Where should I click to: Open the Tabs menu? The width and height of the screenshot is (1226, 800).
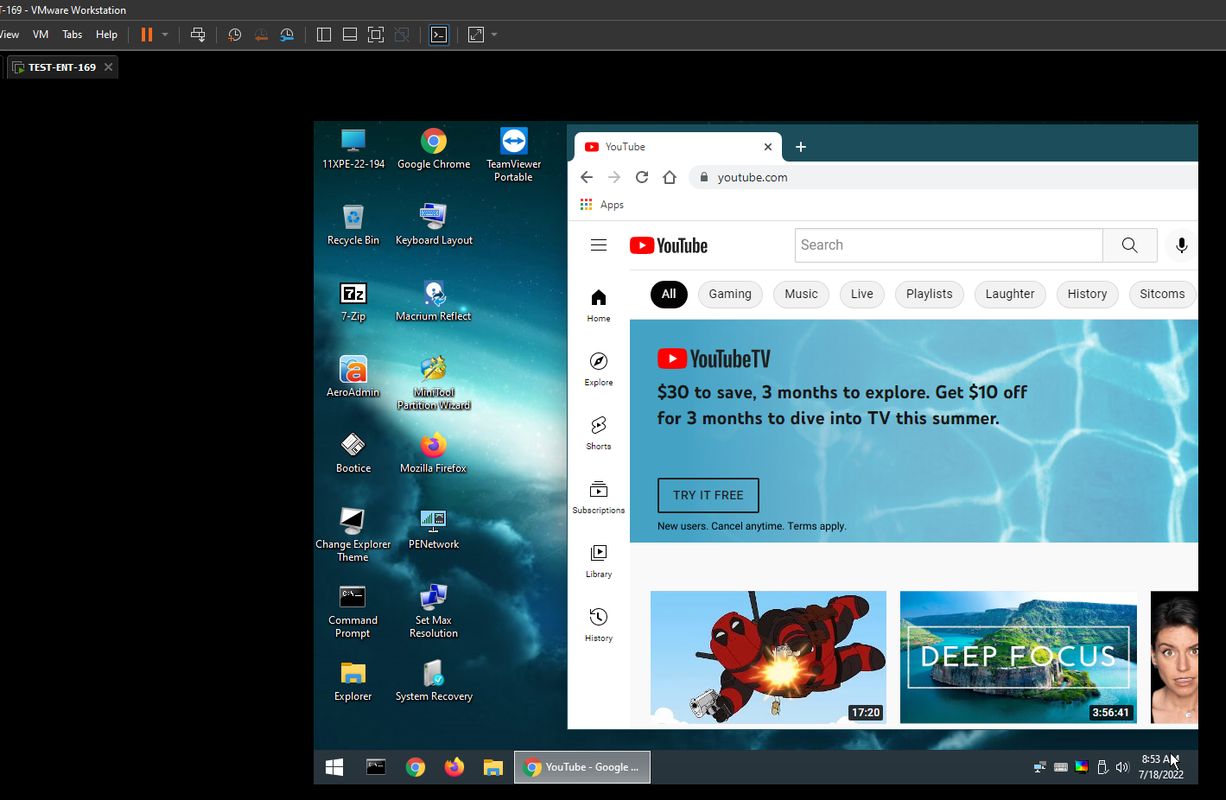(72, 34)
